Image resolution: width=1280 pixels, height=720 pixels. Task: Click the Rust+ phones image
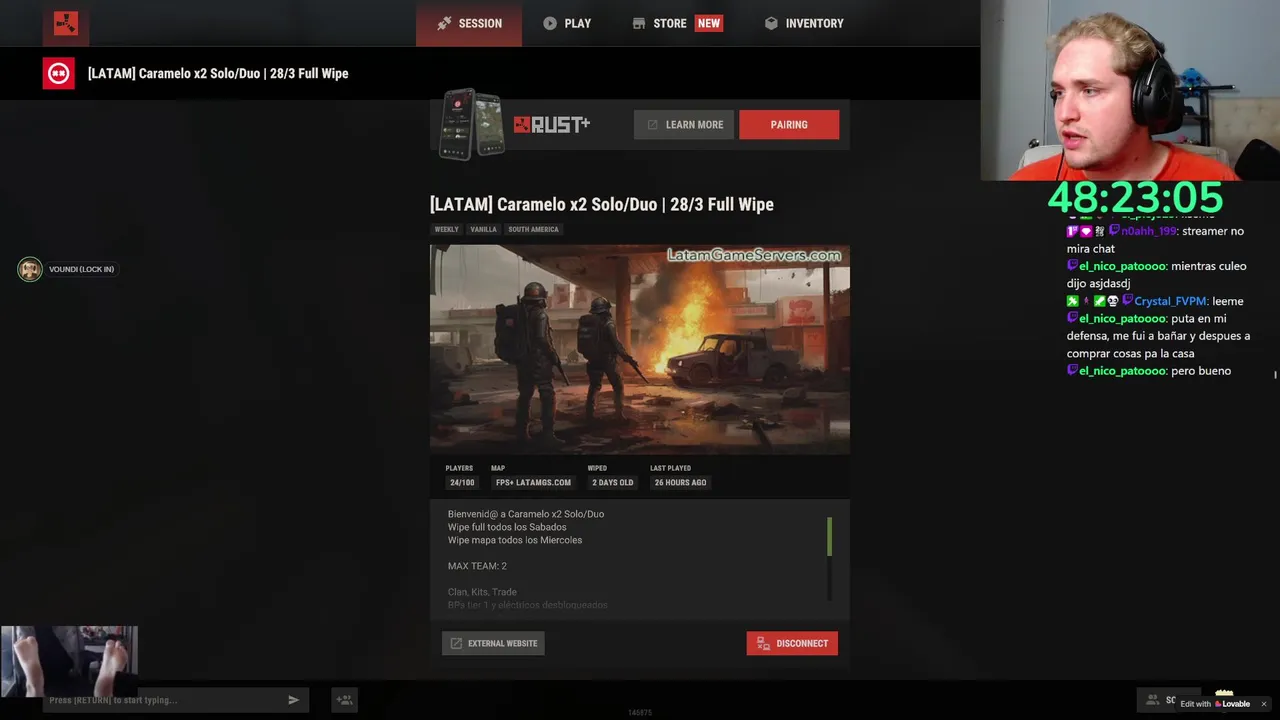472,123
